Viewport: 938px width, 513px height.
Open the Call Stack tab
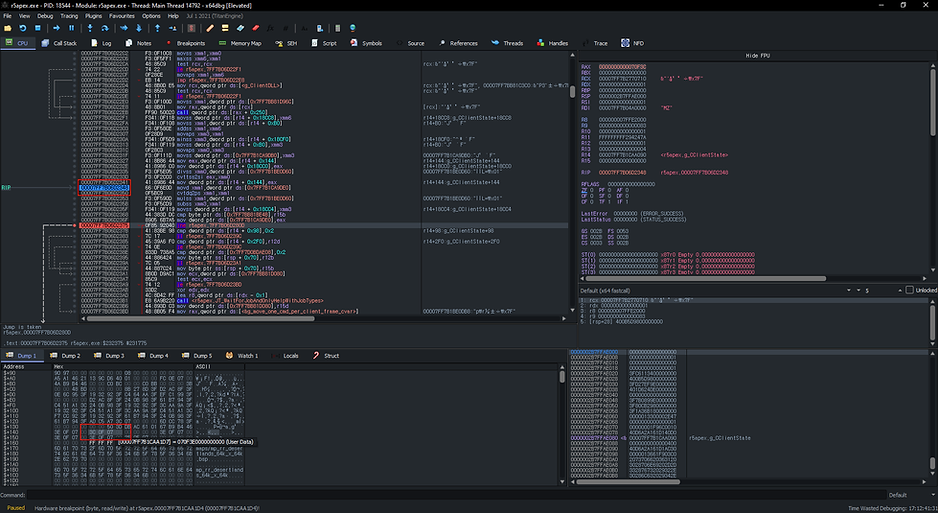click(59, 43)
